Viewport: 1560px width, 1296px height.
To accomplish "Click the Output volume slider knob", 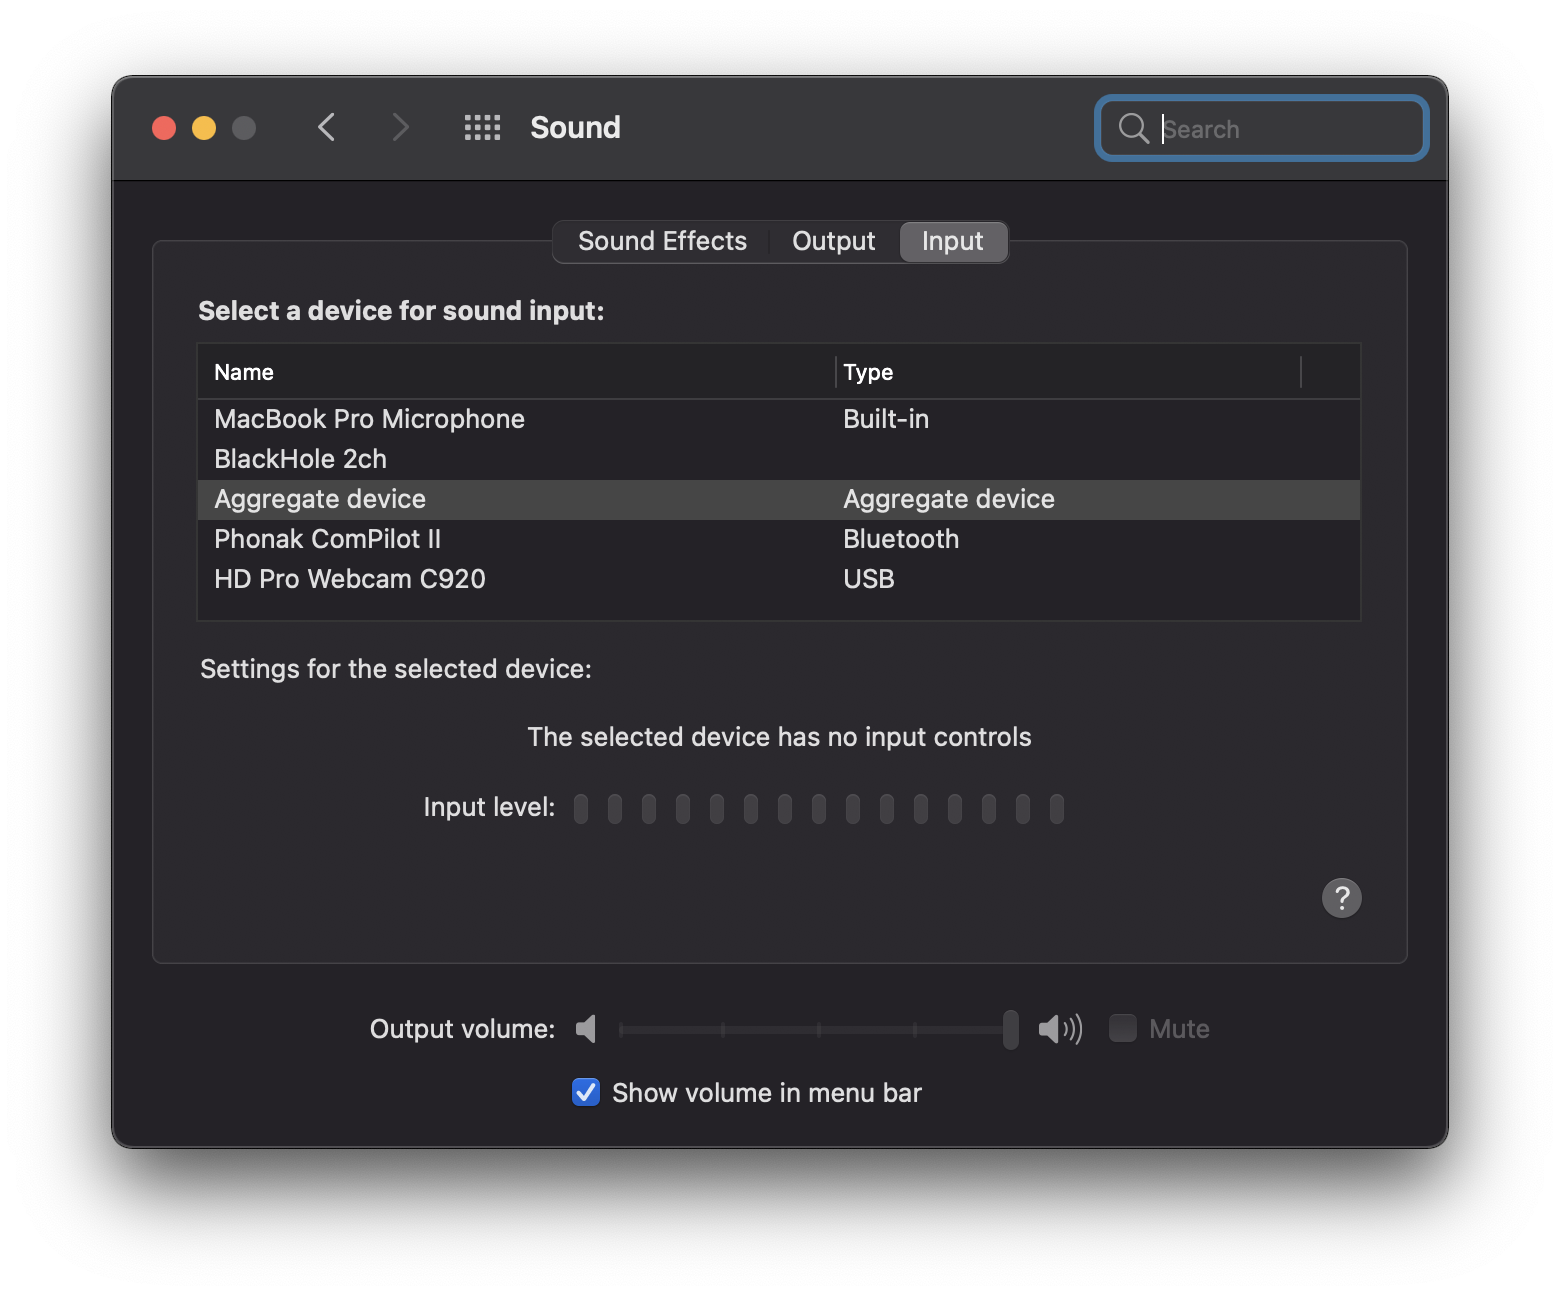I will 1010,1029.
